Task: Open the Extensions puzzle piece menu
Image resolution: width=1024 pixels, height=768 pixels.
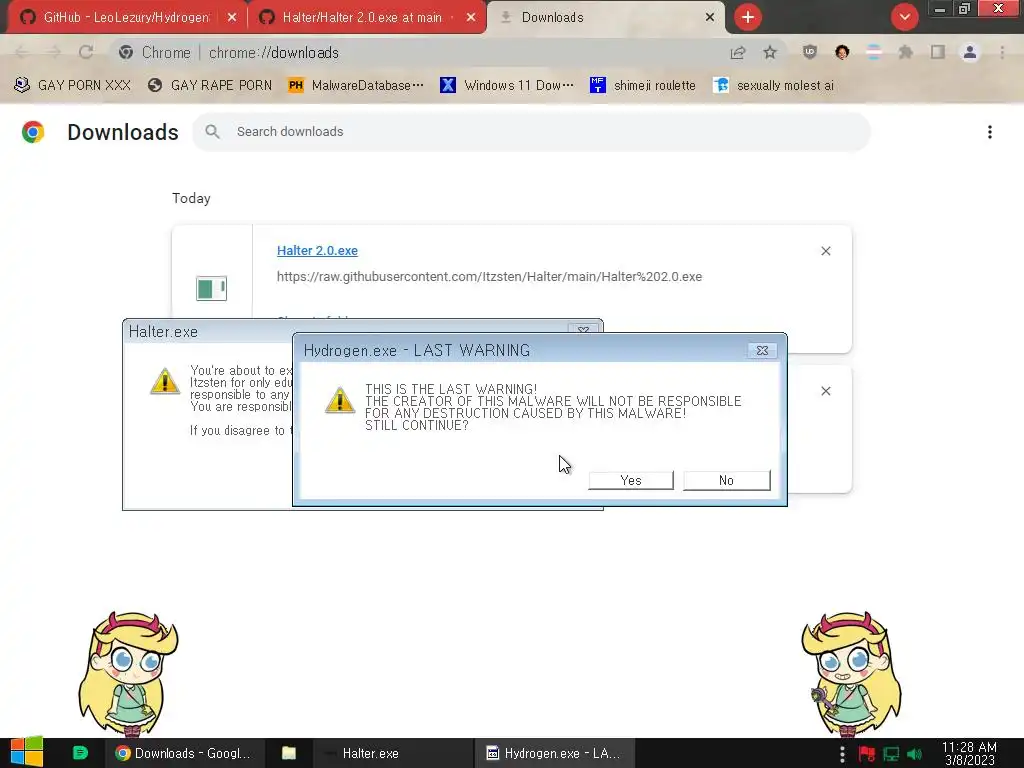Action: click(x=906, y=52)
